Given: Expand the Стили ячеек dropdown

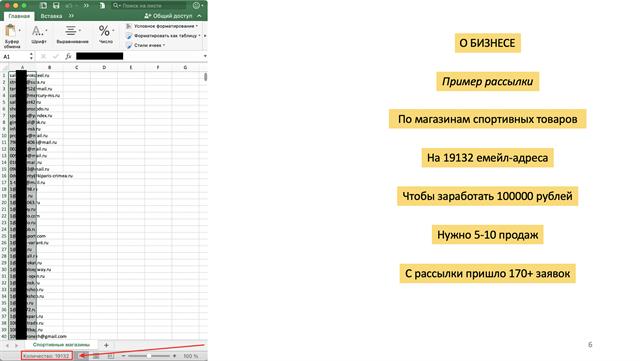Looking at the screenshot, I should 146,45.
